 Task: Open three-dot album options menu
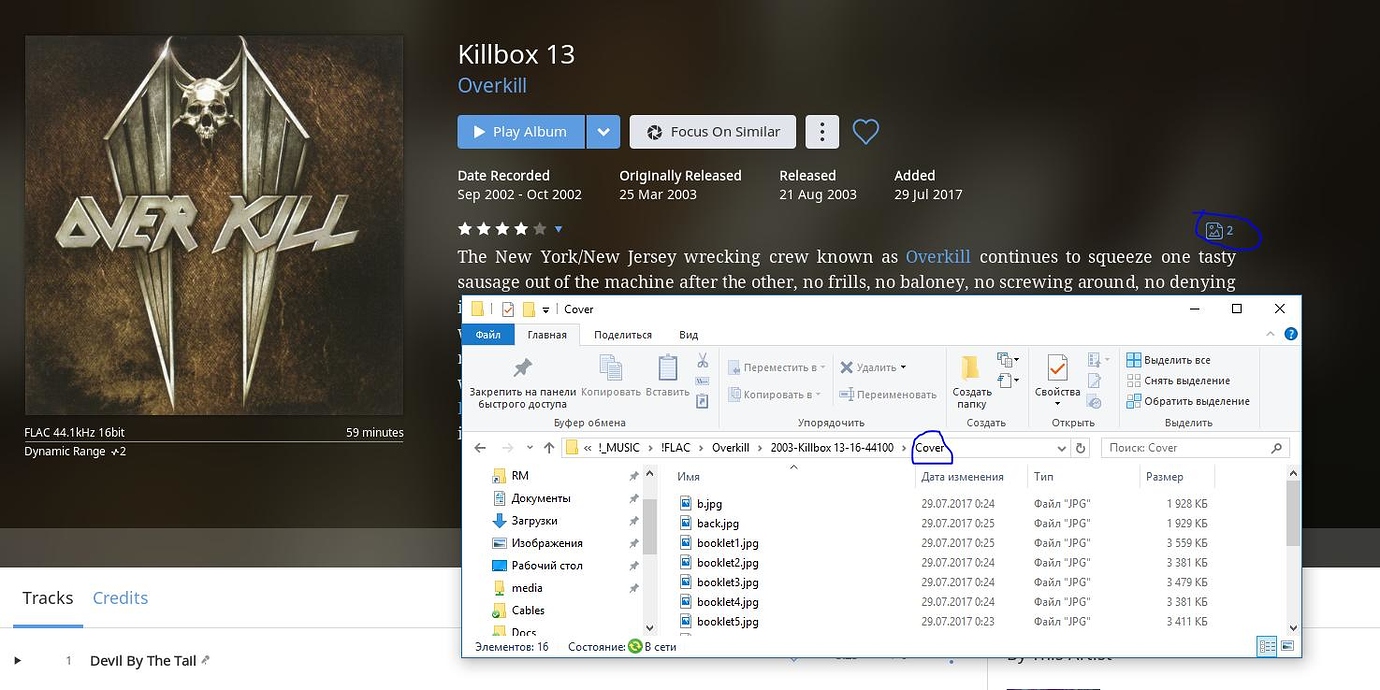[x=822, y=132]
